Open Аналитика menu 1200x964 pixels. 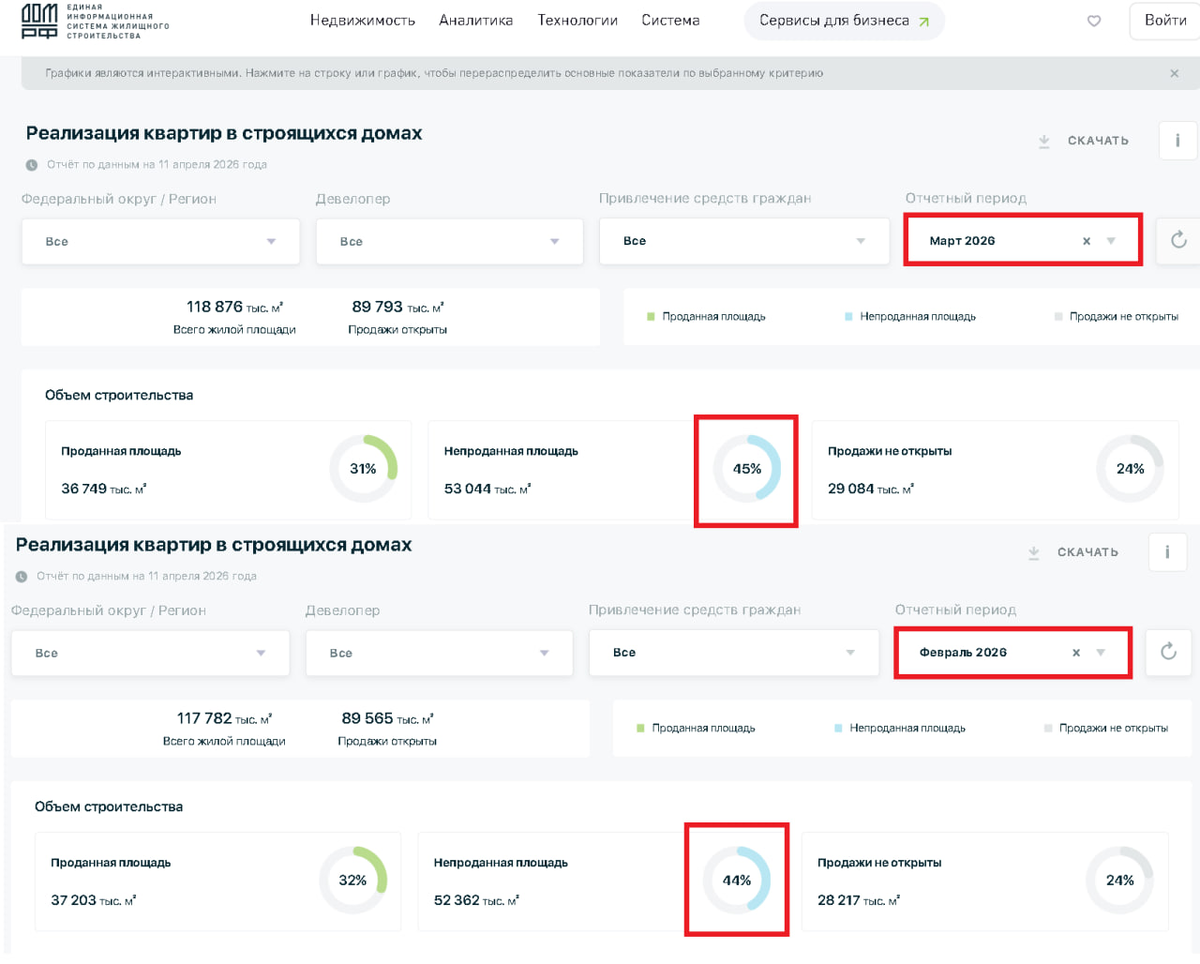pyautogui.click(x=476, y=20)
